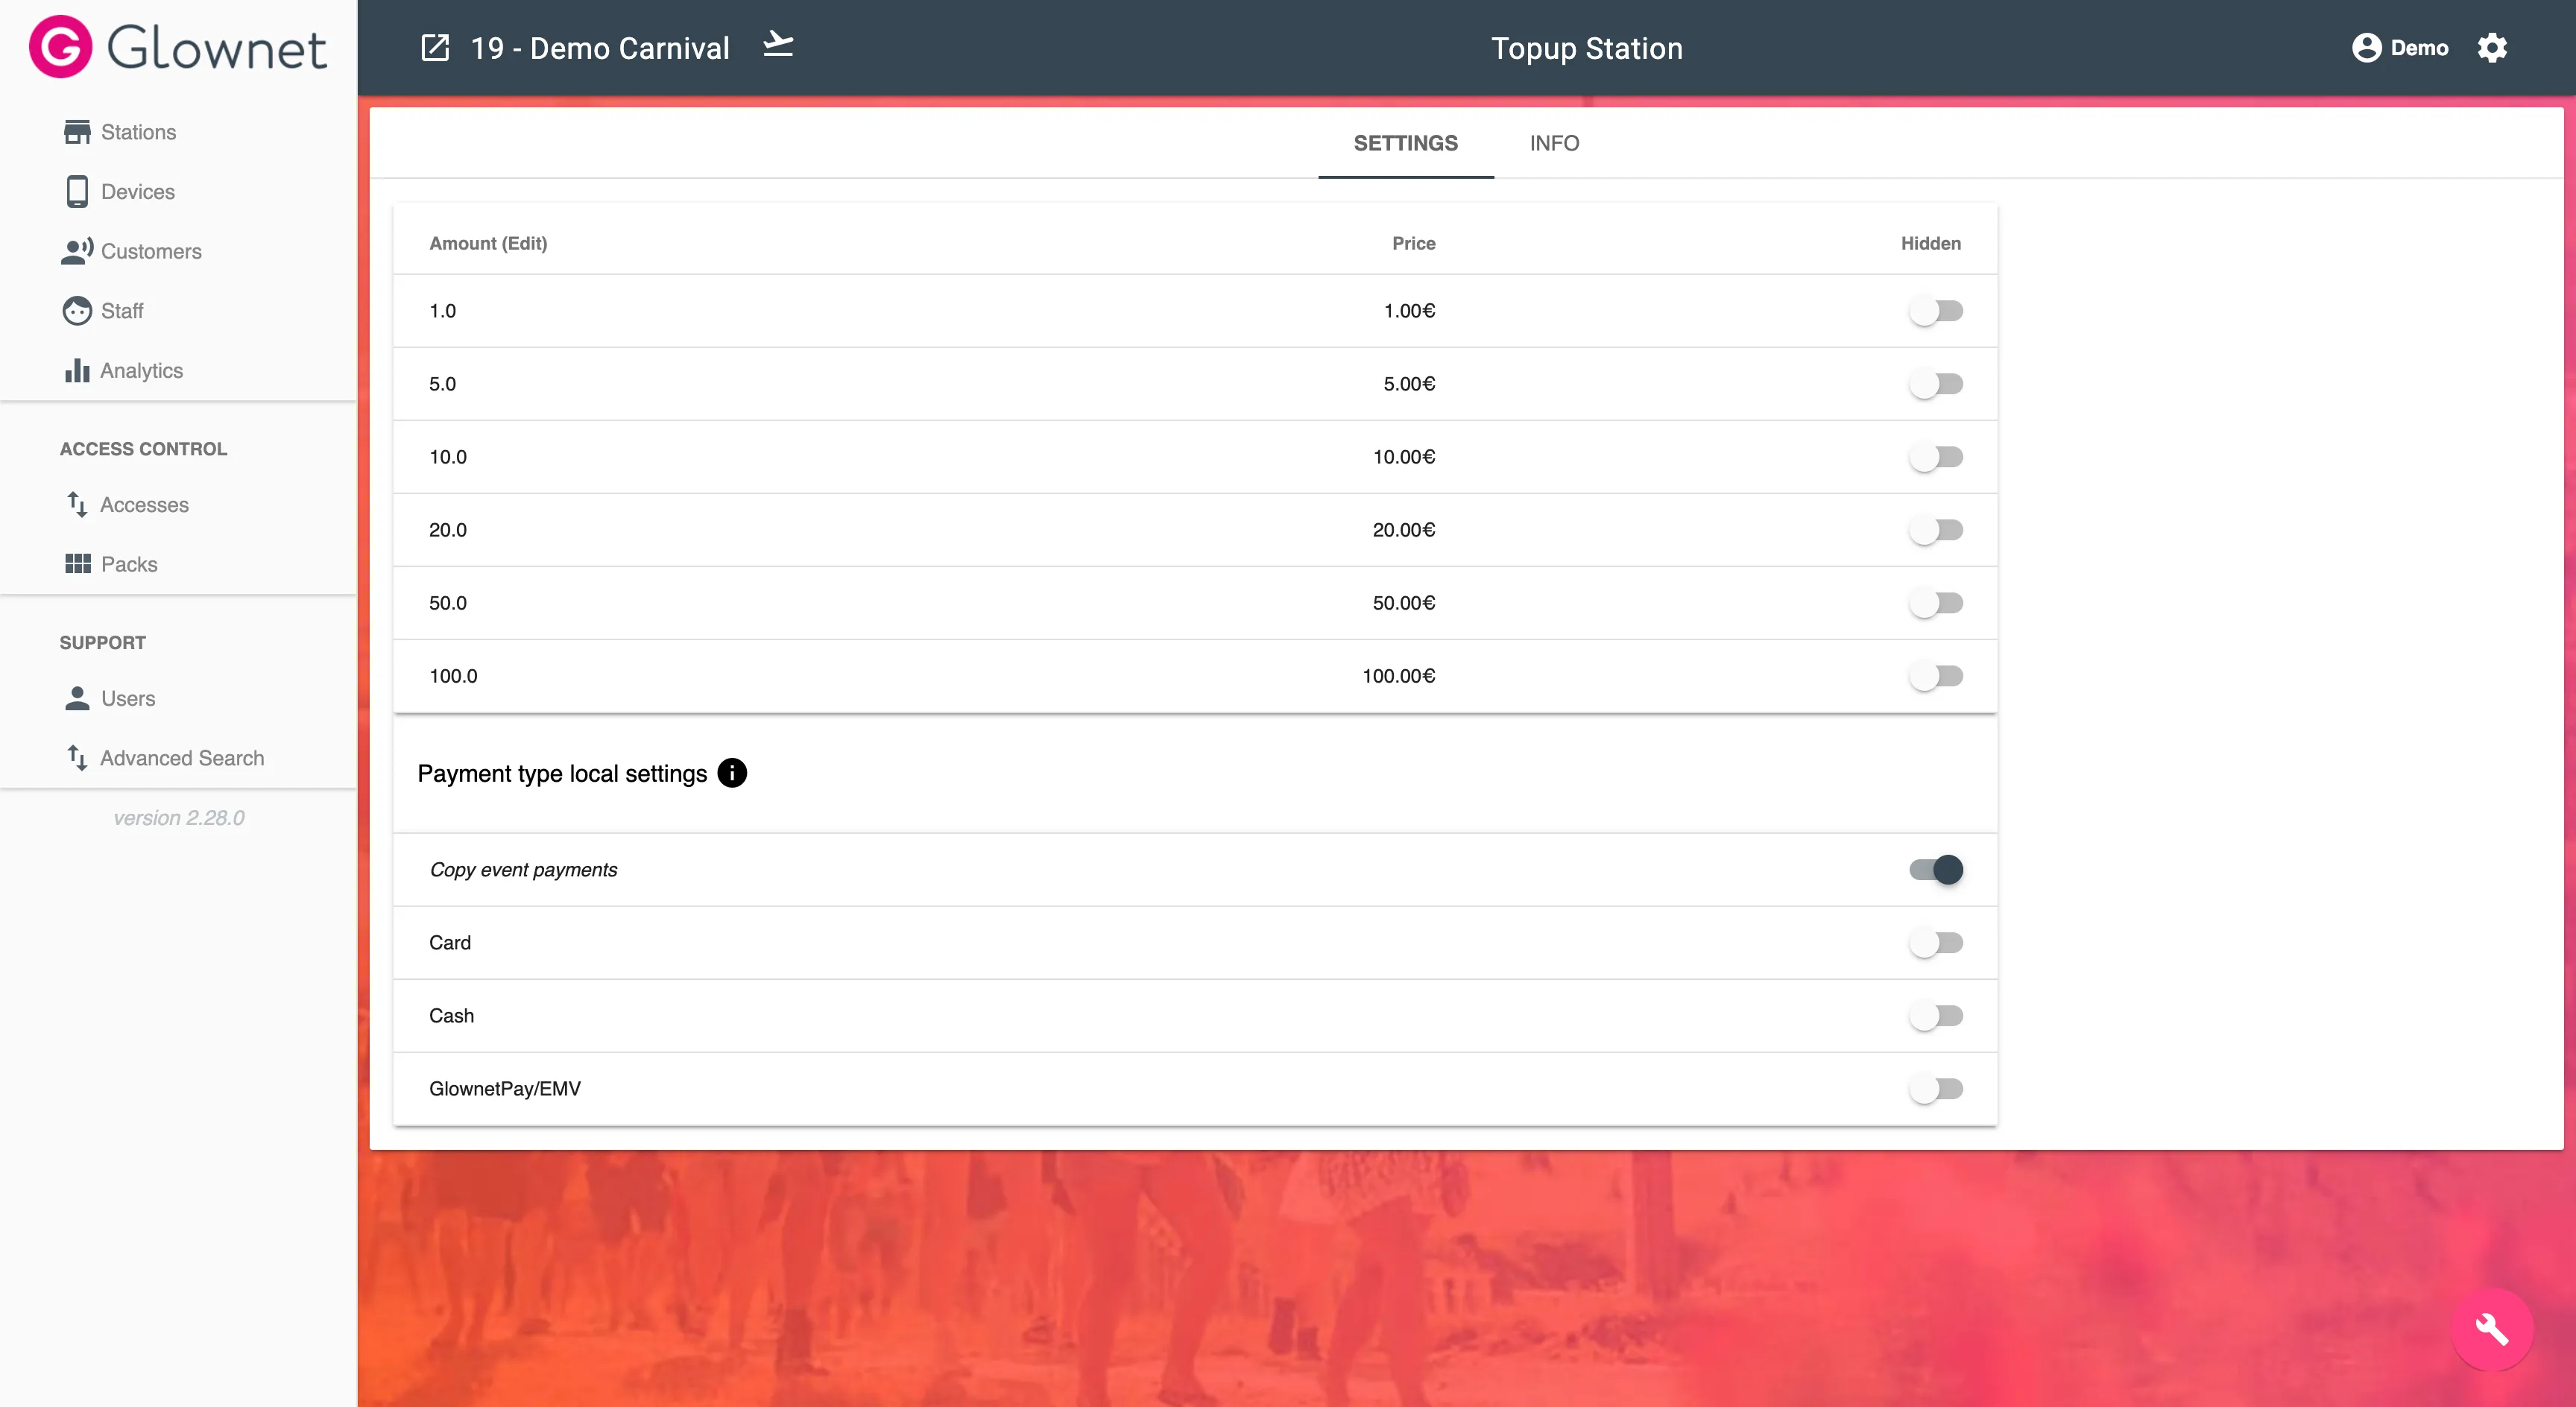This screenshot has width=2576, height=1407.
Task: Click the 20.00€ price value
Action: click(1404, 530)
